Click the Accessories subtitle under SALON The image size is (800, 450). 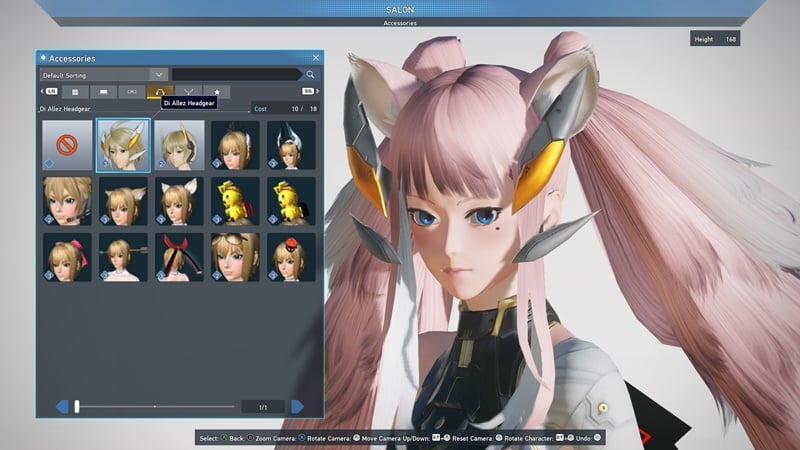[x=400, y=23]
